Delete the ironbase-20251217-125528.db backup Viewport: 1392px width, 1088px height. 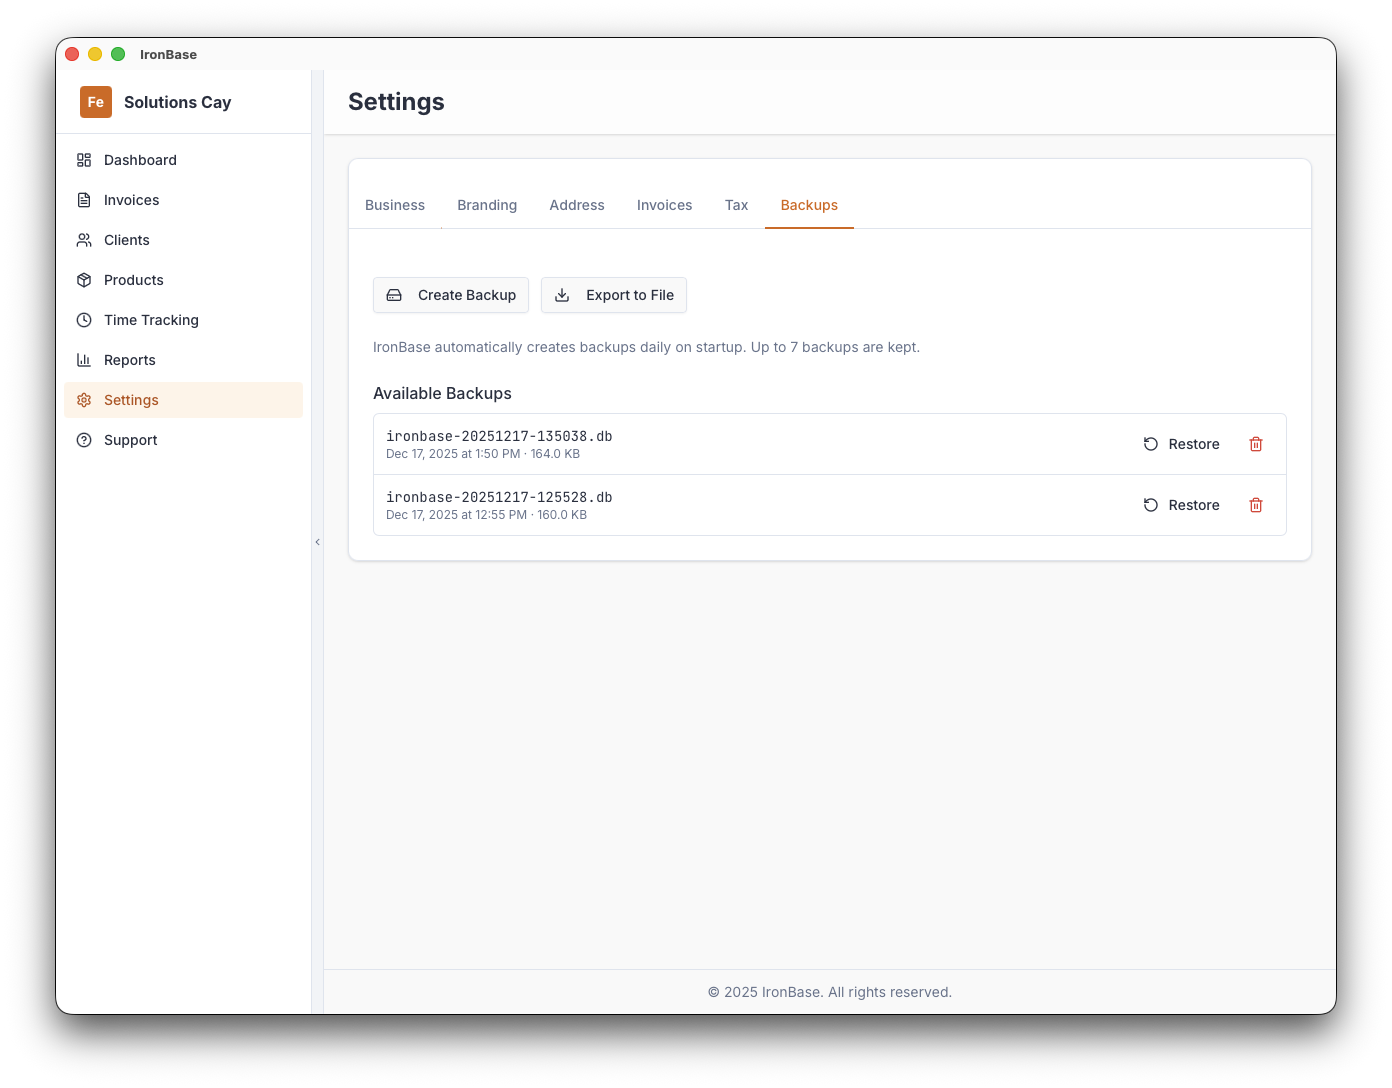coord(1256,505)
